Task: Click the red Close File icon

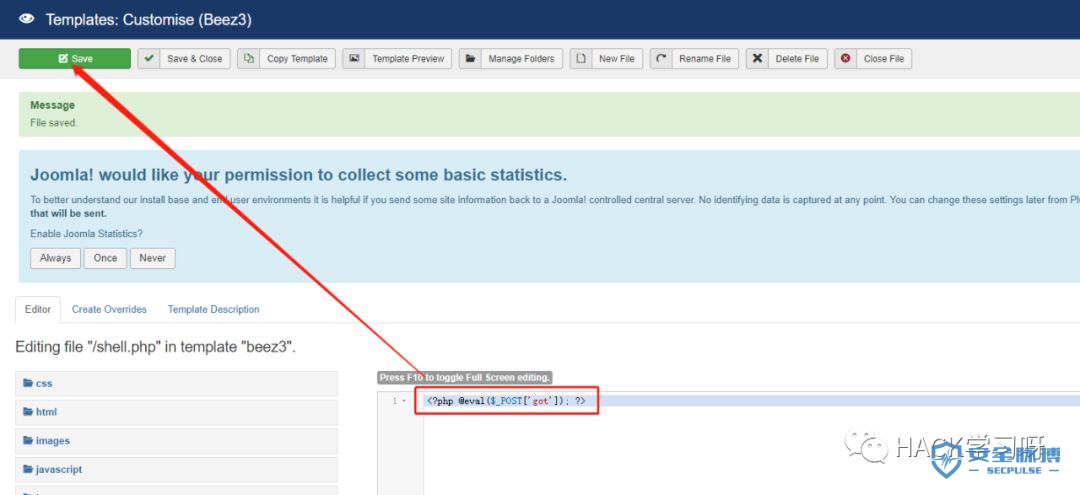Action: (x=845, y=59)
